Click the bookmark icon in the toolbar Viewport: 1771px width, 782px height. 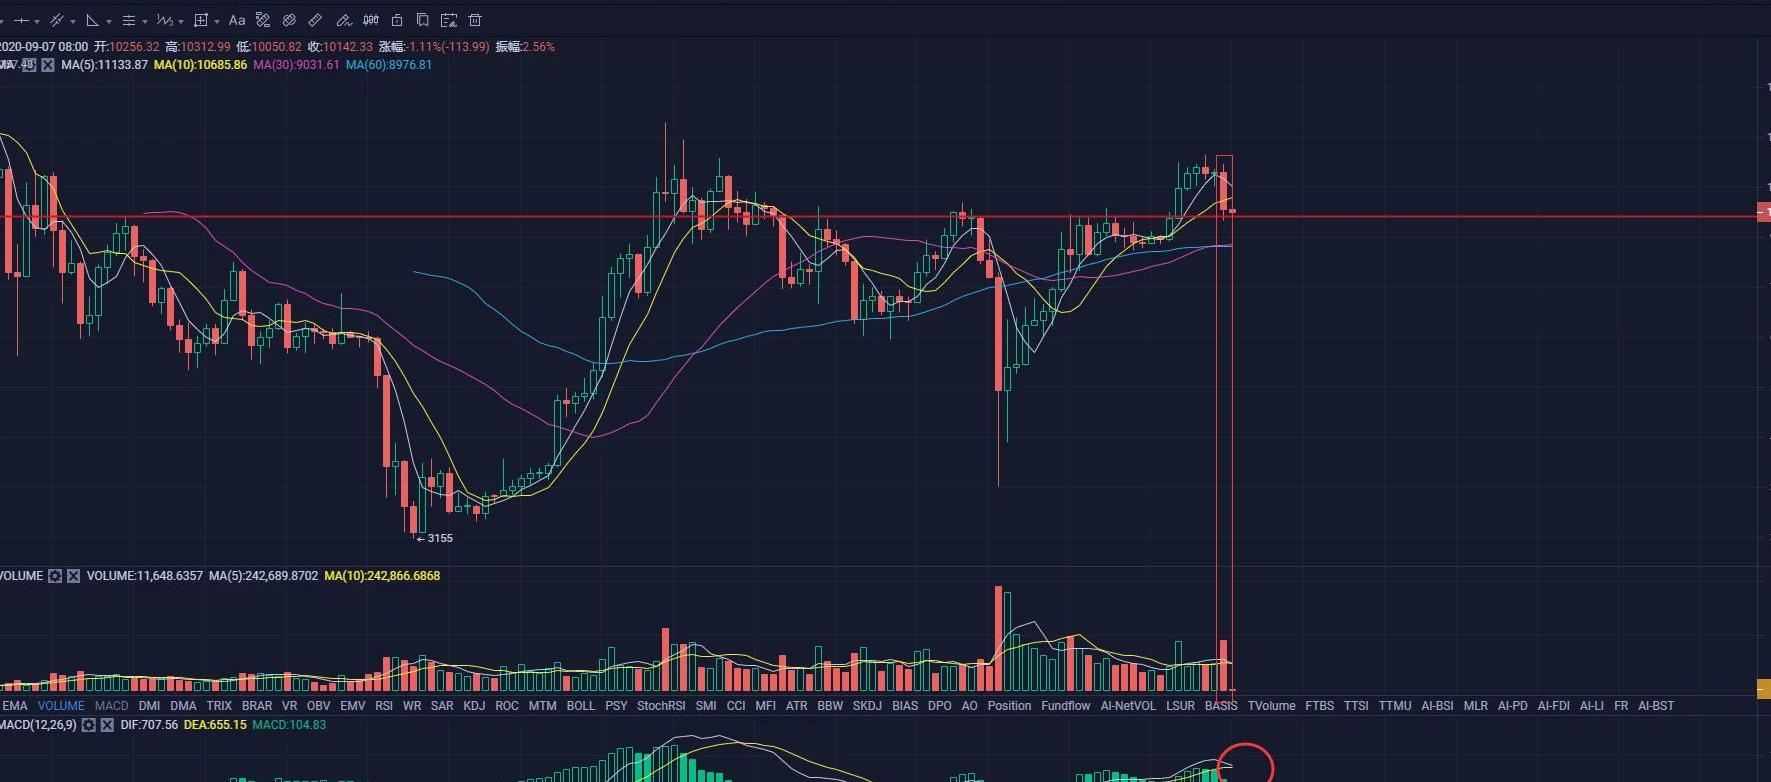coord(423,20)
